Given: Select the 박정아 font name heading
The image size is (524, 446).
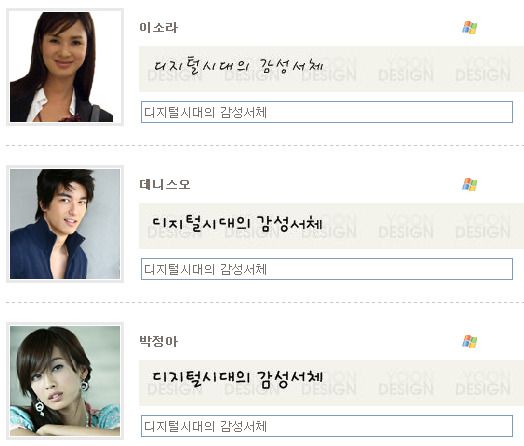Looking at the screenshot, I should [x=158, y=341].
